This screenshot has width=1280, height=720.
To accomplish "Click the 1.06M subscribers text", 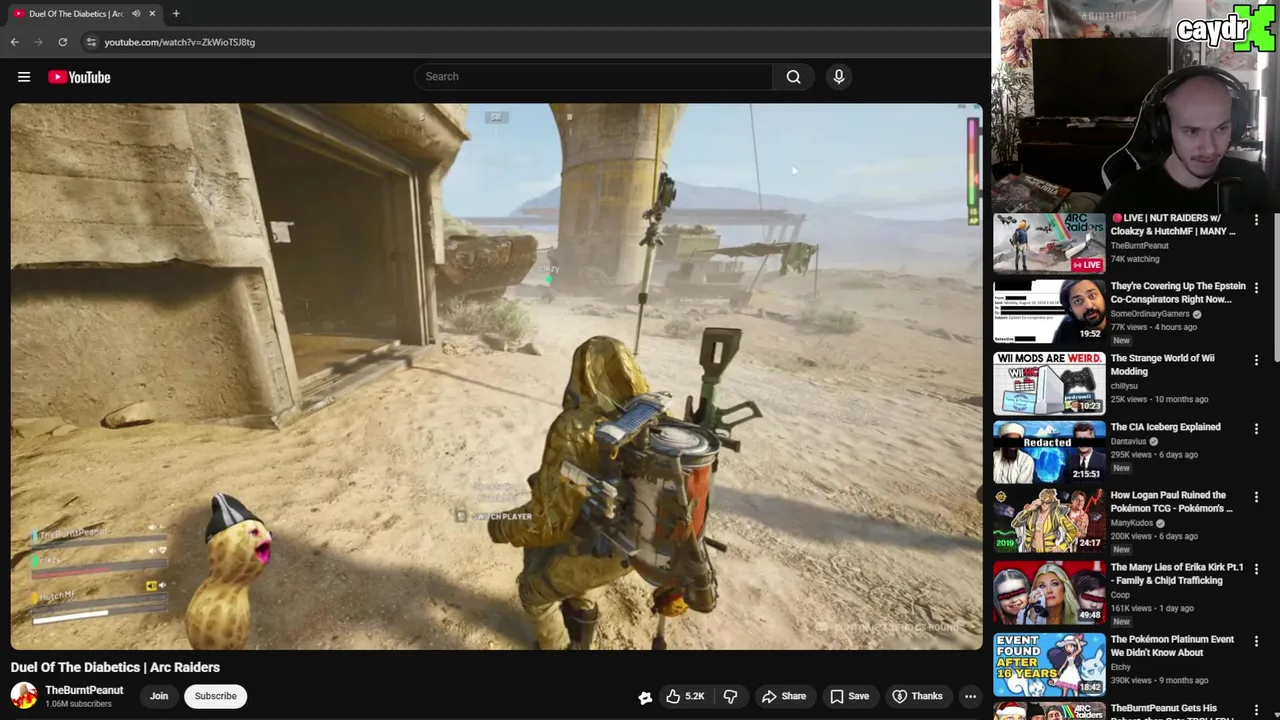I will point(78,704).
